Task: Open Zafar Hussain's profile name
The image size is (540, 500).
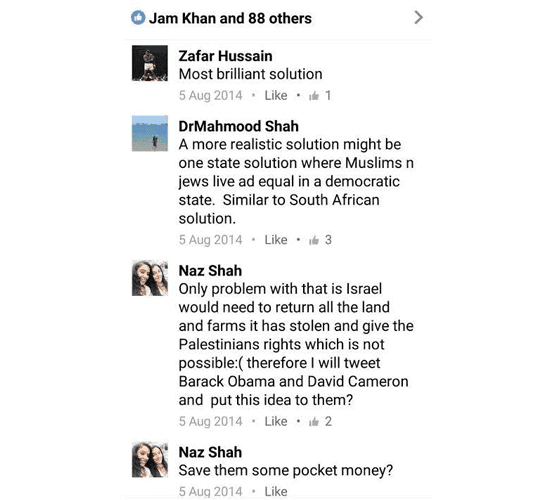Action: (225, 56)
